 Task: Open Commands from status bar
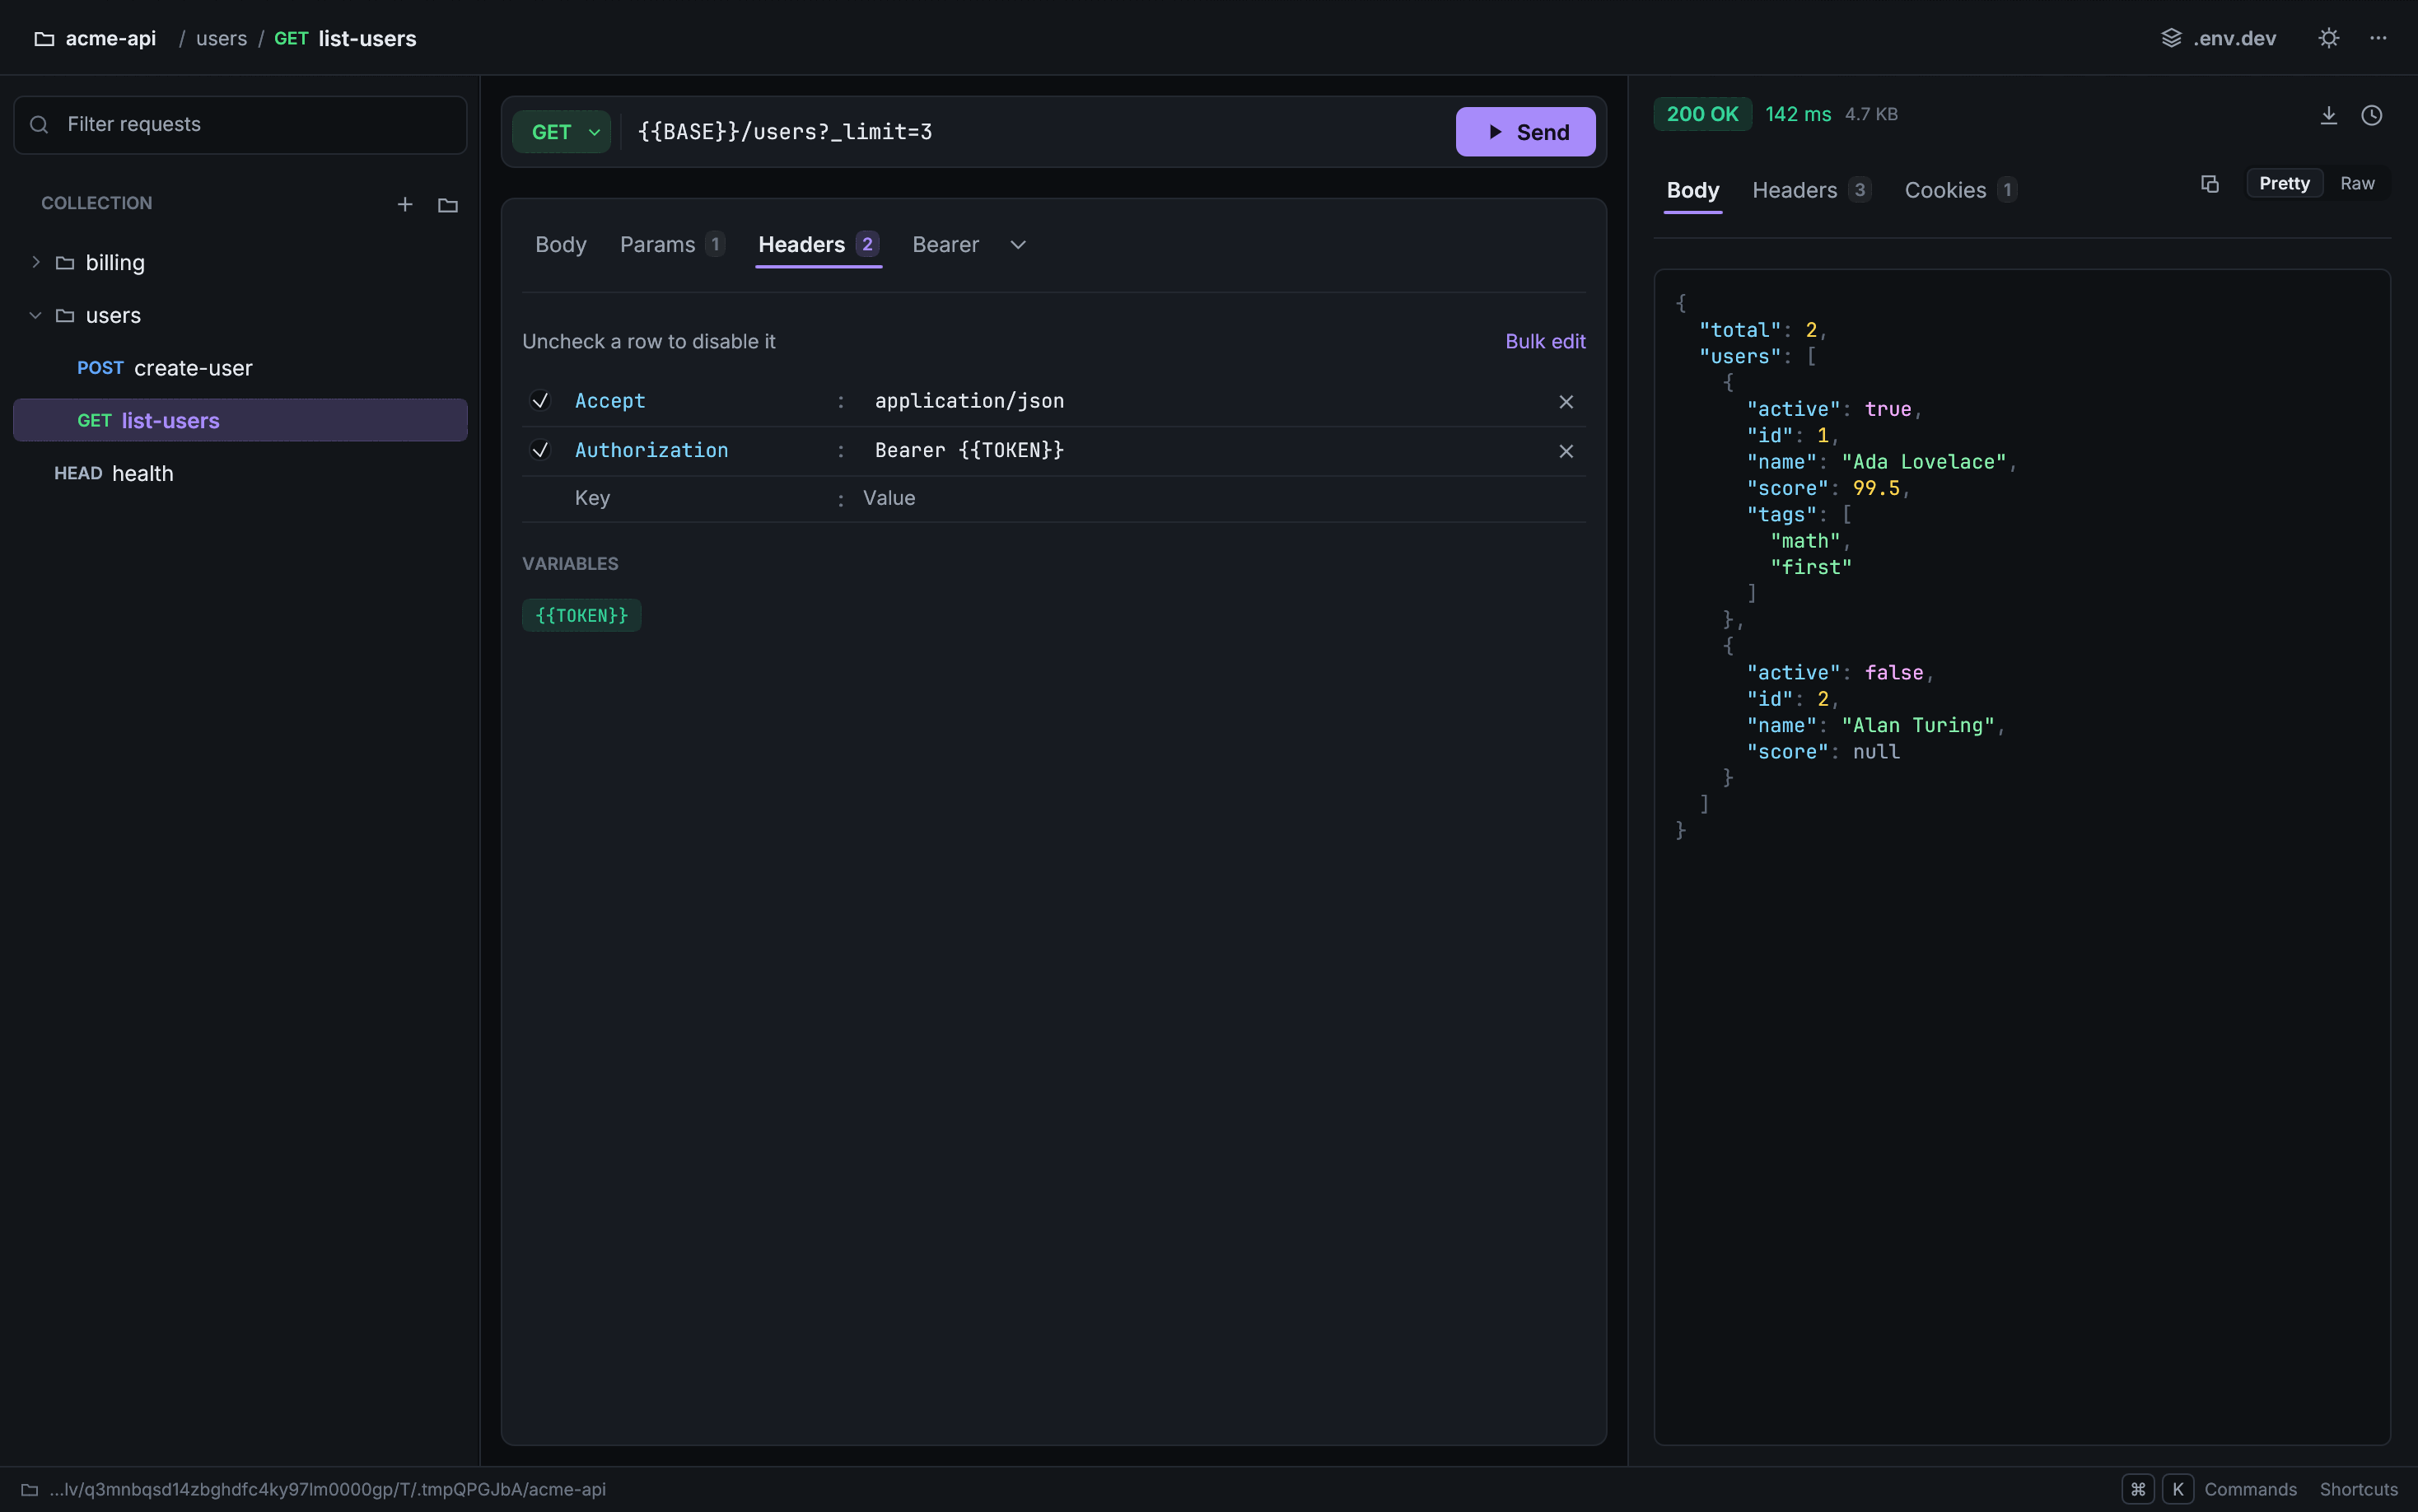click(2250, 1490)
